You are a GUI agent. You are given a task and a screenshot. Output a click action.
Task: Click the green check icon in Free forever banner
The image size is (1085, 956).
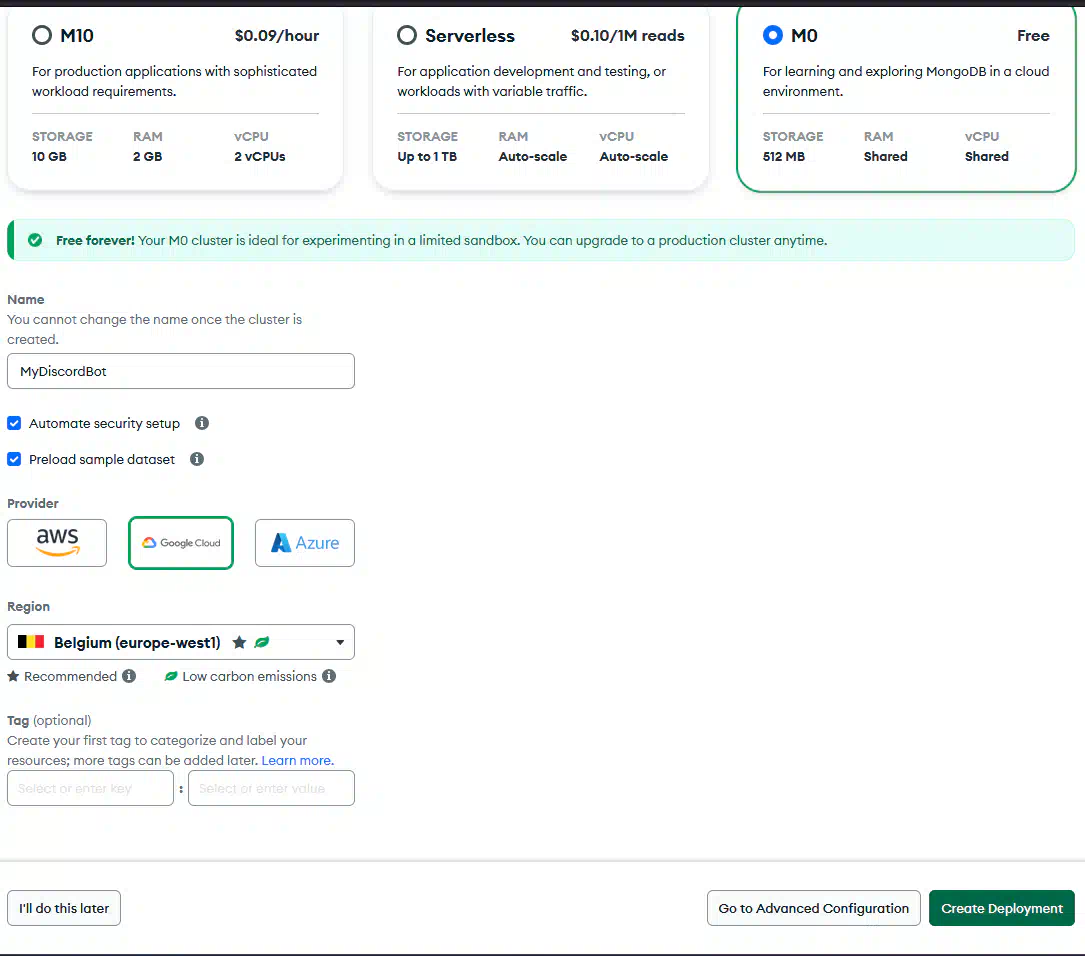(35, 240)
